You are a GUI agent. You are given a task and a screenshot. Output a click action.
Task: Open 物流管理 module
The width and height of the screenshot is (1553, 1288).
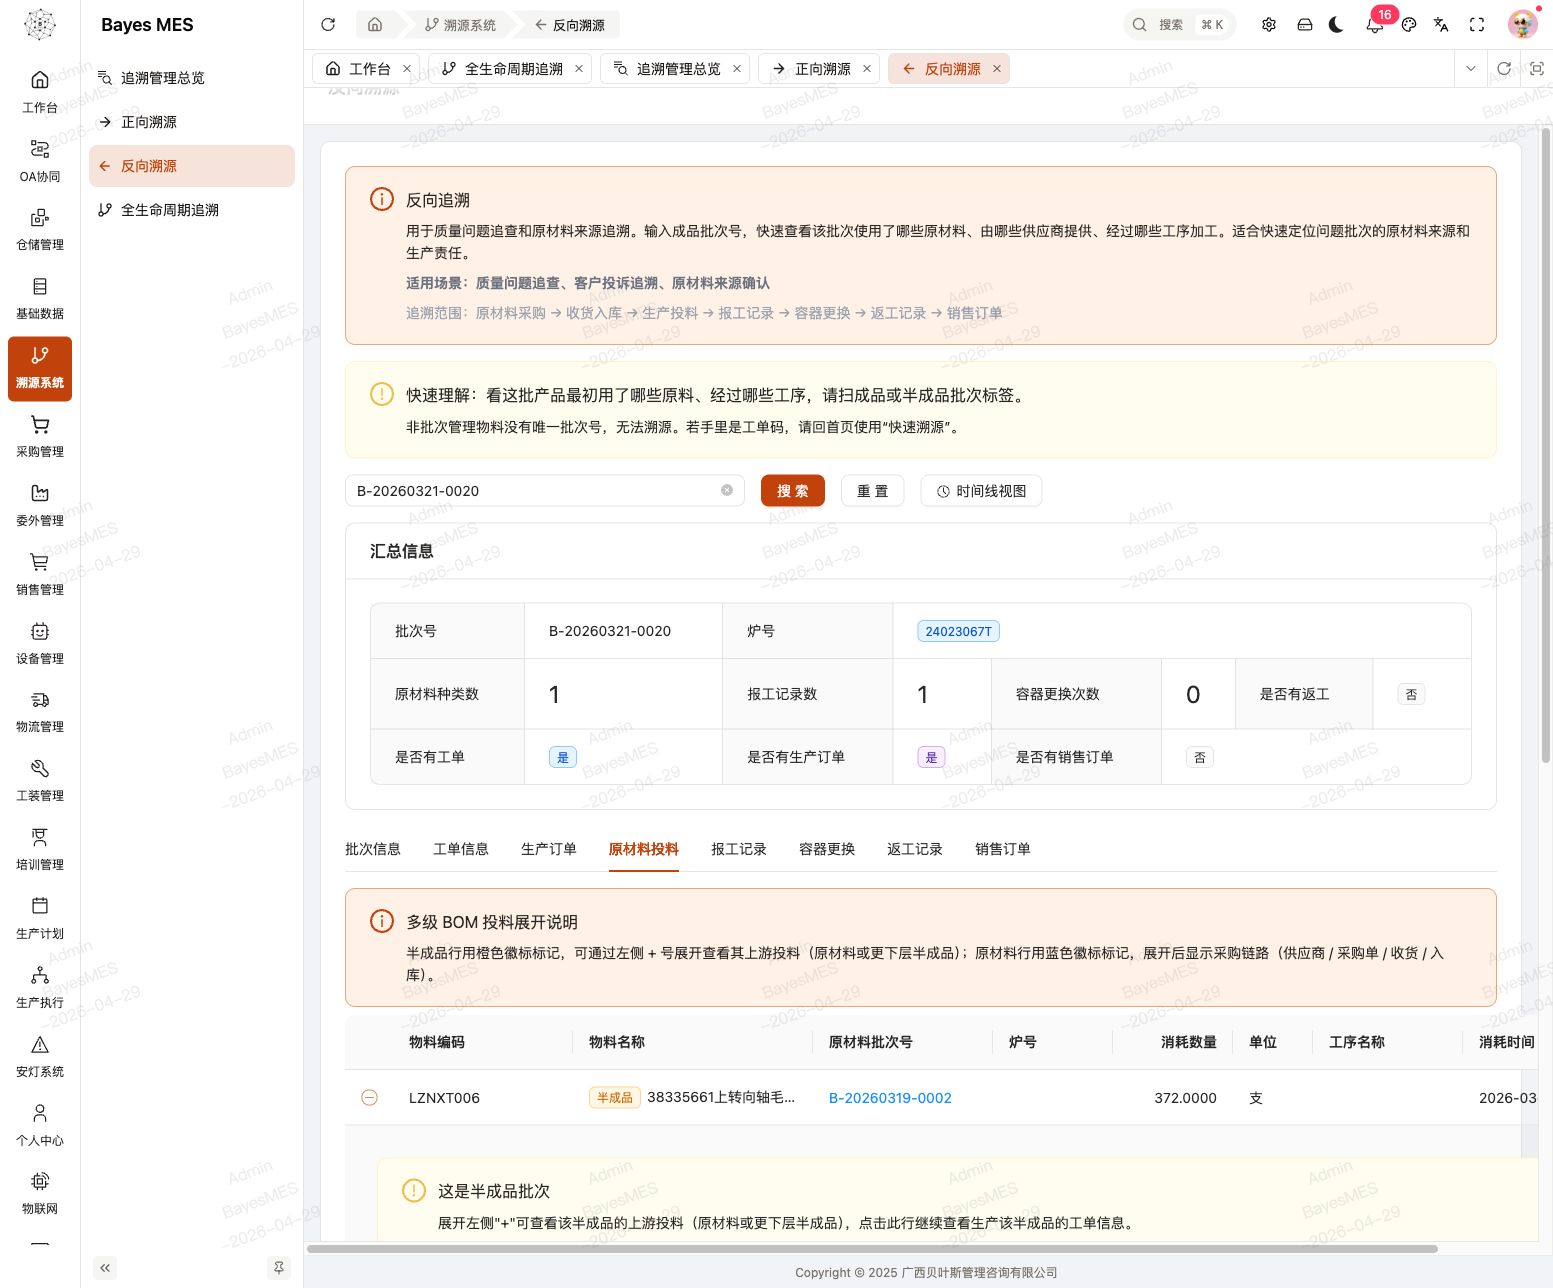[40, 712]
